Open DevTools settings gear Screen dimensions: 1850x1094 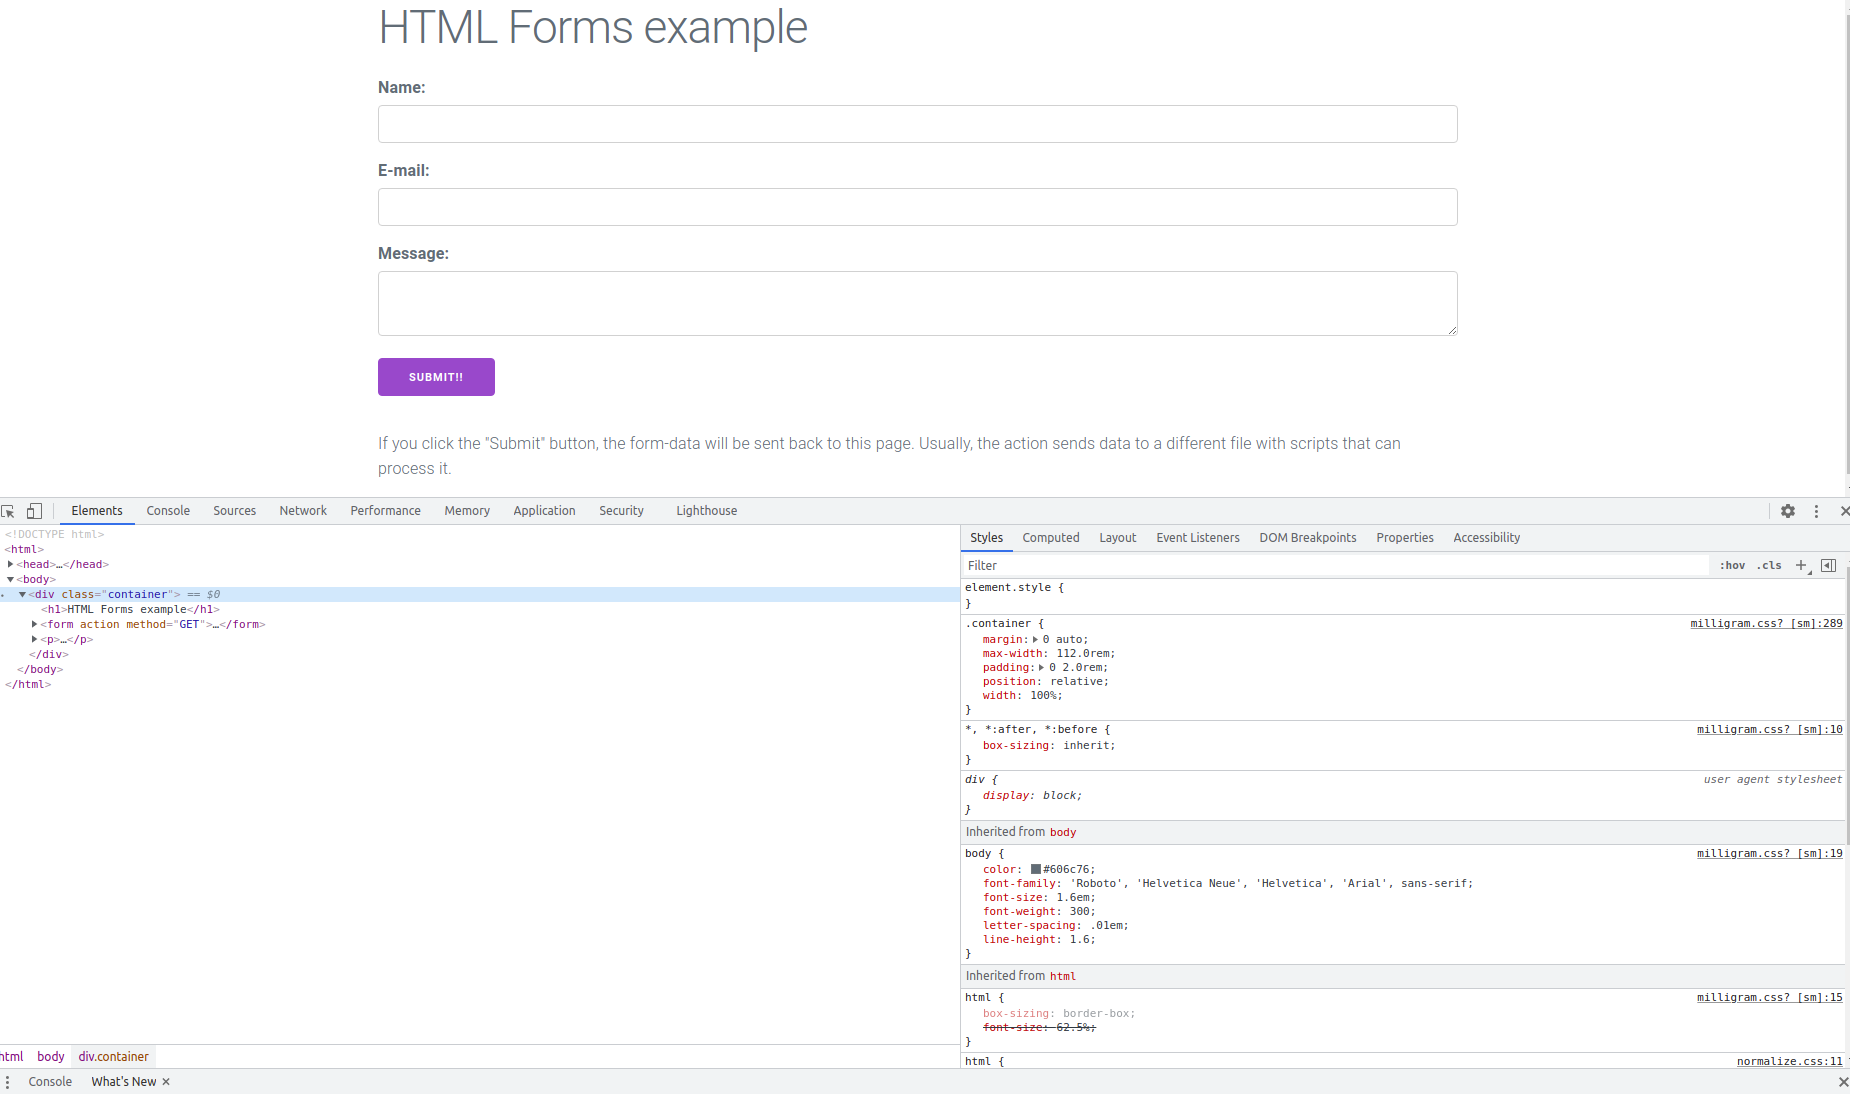(x=1788, y=511)
